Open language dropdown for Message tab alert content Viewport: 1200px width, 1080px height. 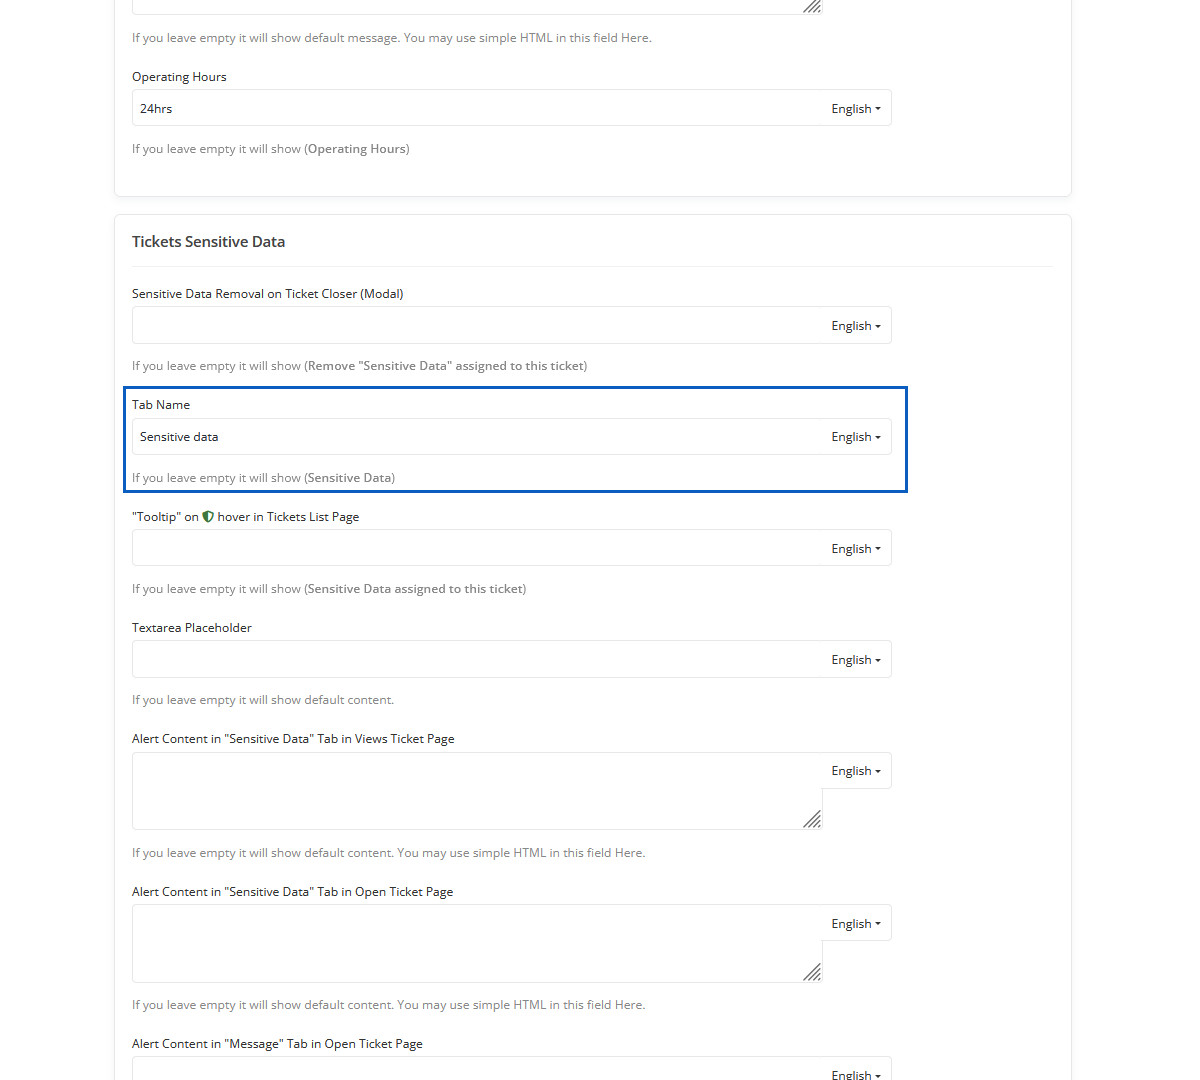[856, 1074]
